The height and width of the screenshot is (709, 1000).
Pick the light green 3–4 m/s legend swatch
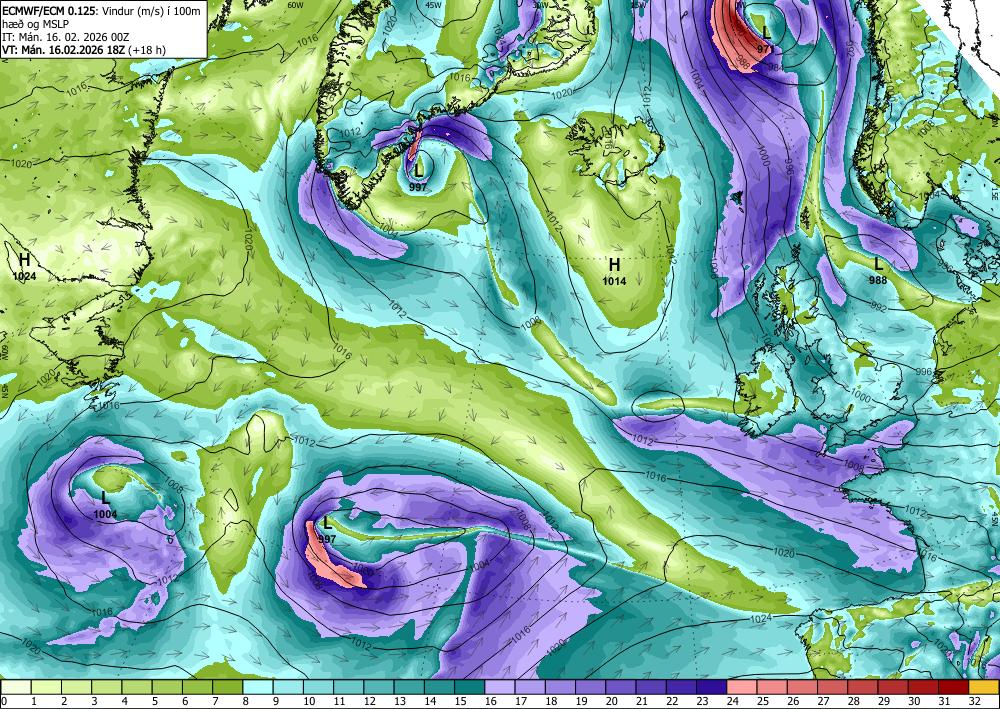coord(107,687)
